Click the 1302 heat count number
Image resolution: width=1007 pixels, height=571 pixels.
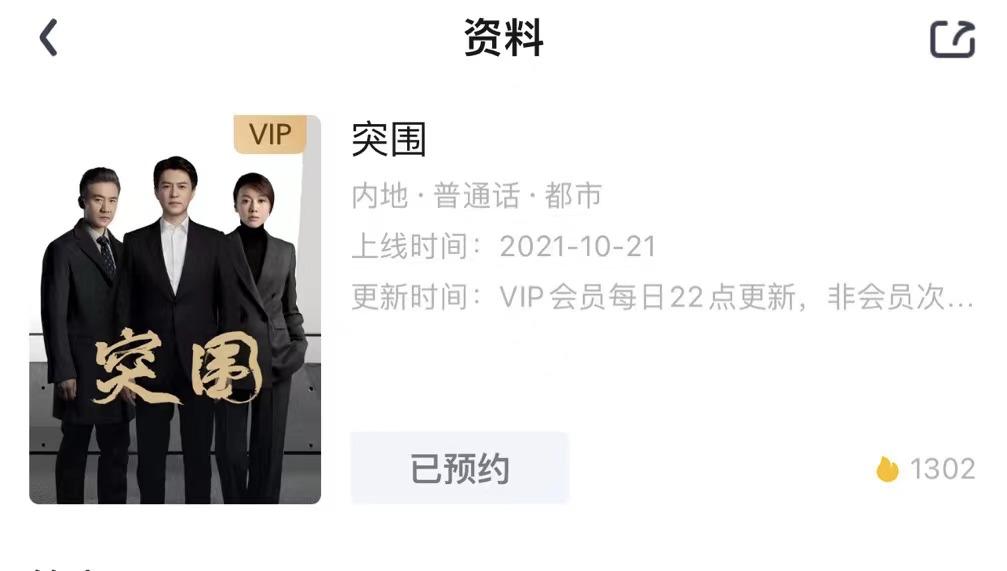[943, 469]
